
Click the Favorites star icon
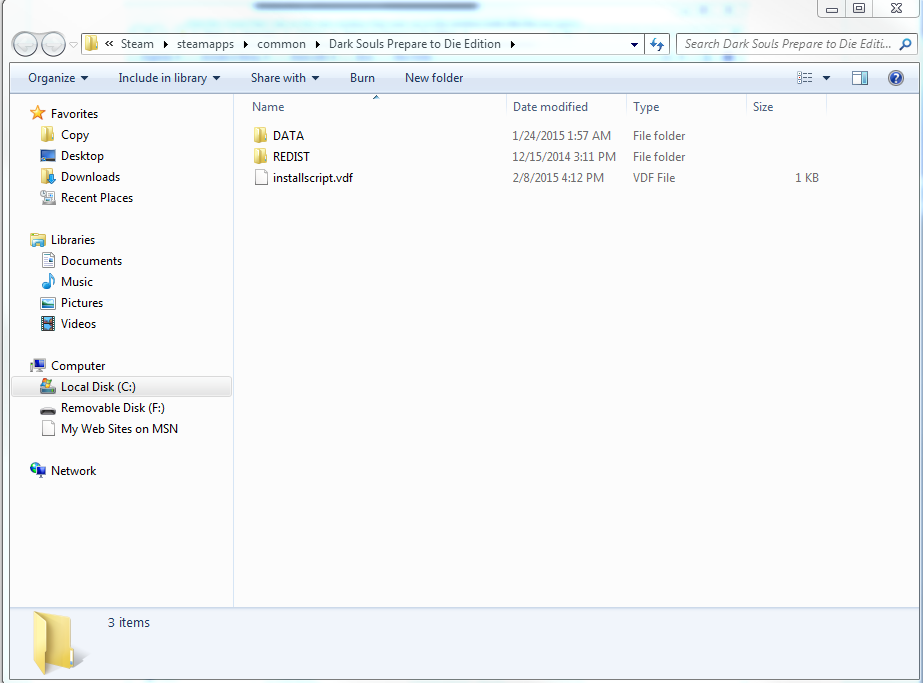click(38, 113)
